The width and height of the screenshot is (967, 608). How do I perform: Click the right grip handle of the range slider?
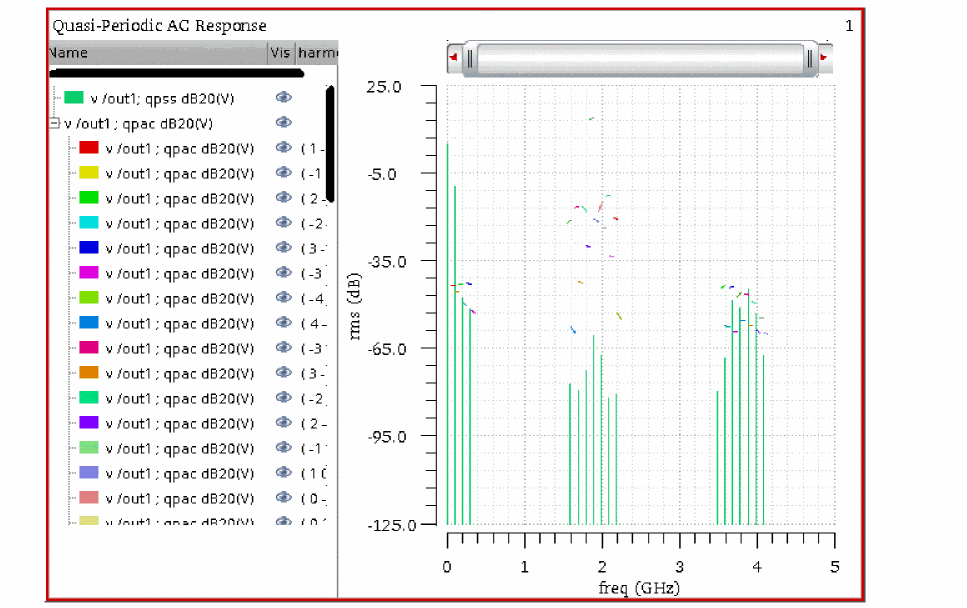pyautogui.click(x=809, y=58)
